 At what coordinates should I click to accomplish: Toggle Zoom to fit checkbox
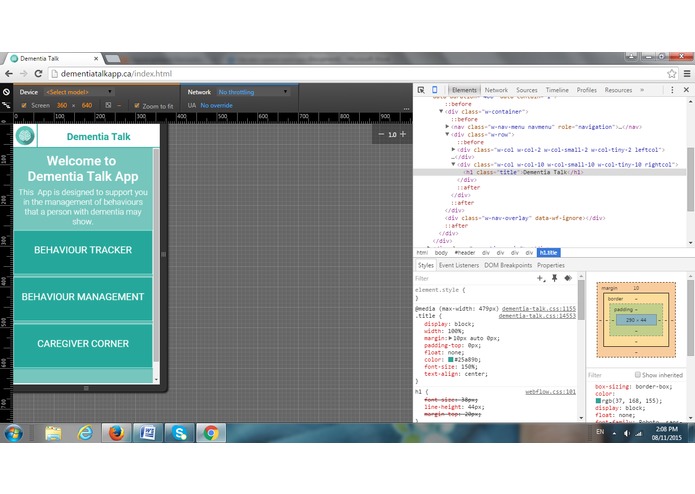[x=137, y=105]
